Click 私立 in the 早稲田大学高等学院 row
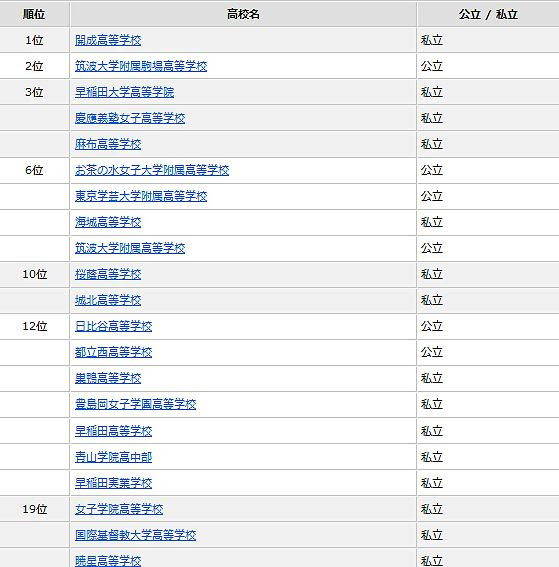The height and width of the screenshot is (567, 559). [x=432, y=92]
